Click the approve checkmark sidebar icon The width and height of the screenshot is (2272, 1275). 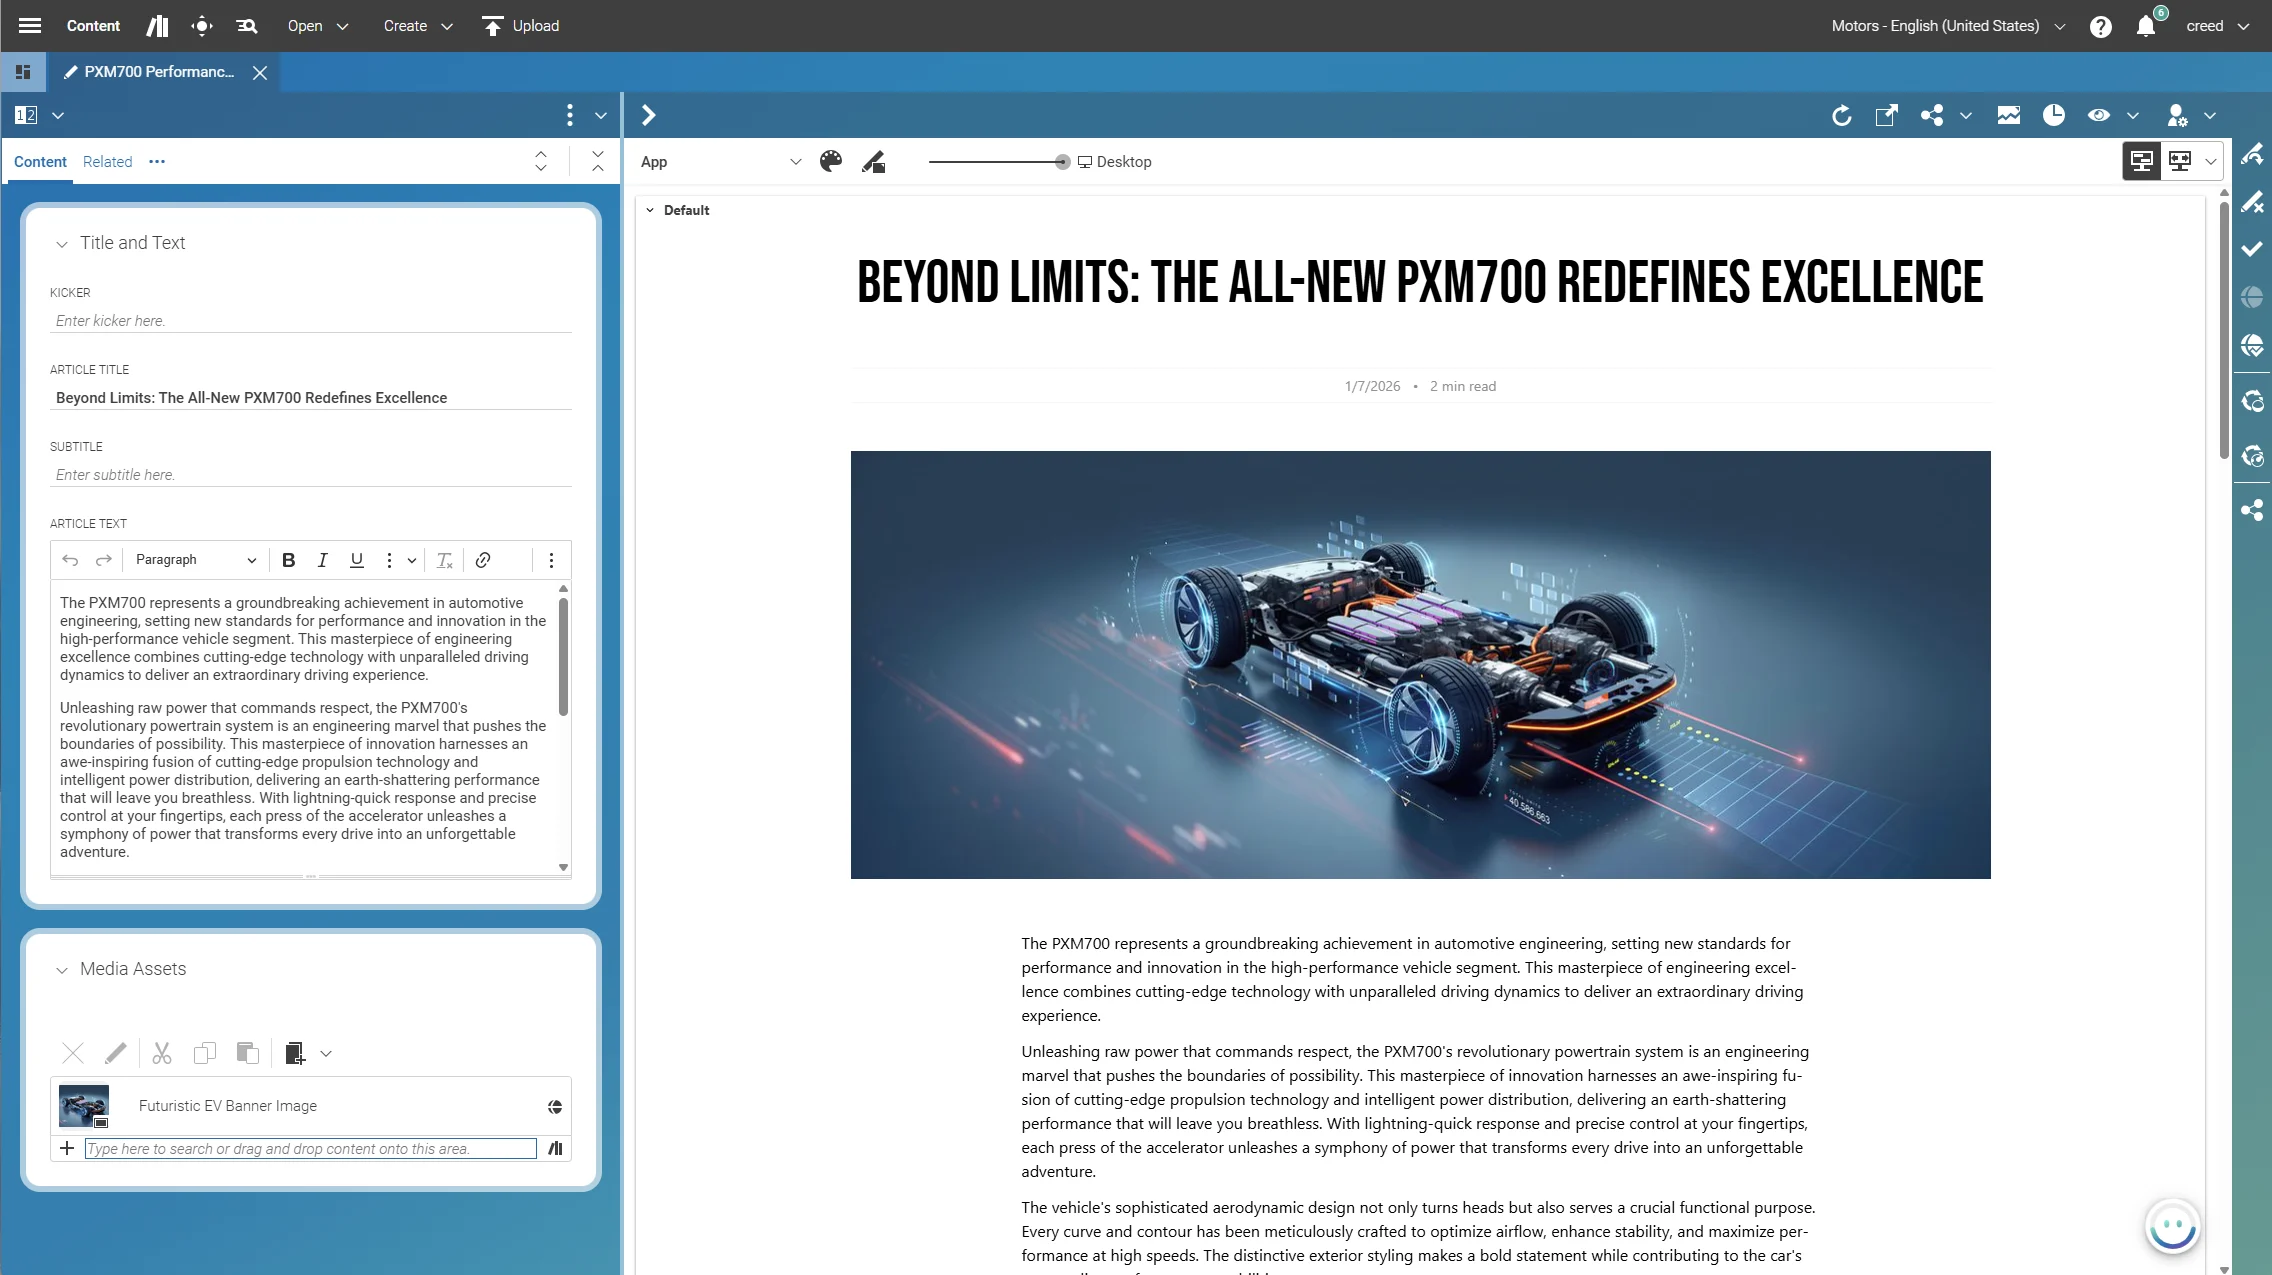point(2252,249)
